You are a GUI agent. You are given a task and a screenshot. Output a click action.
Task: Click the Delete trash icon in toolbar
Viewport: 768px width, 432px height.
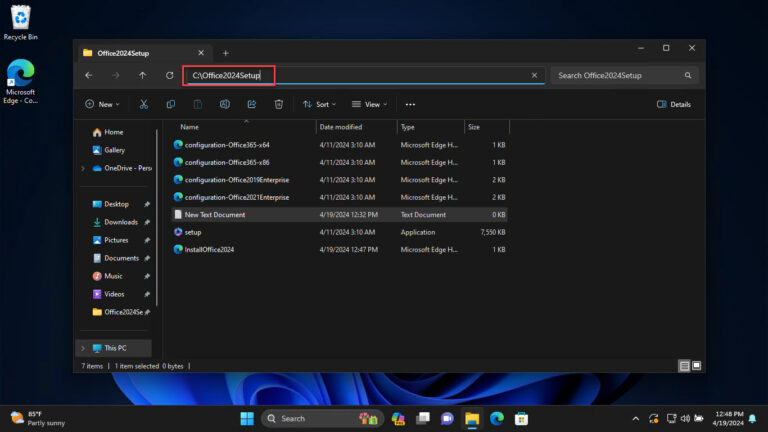coord(279,104)
